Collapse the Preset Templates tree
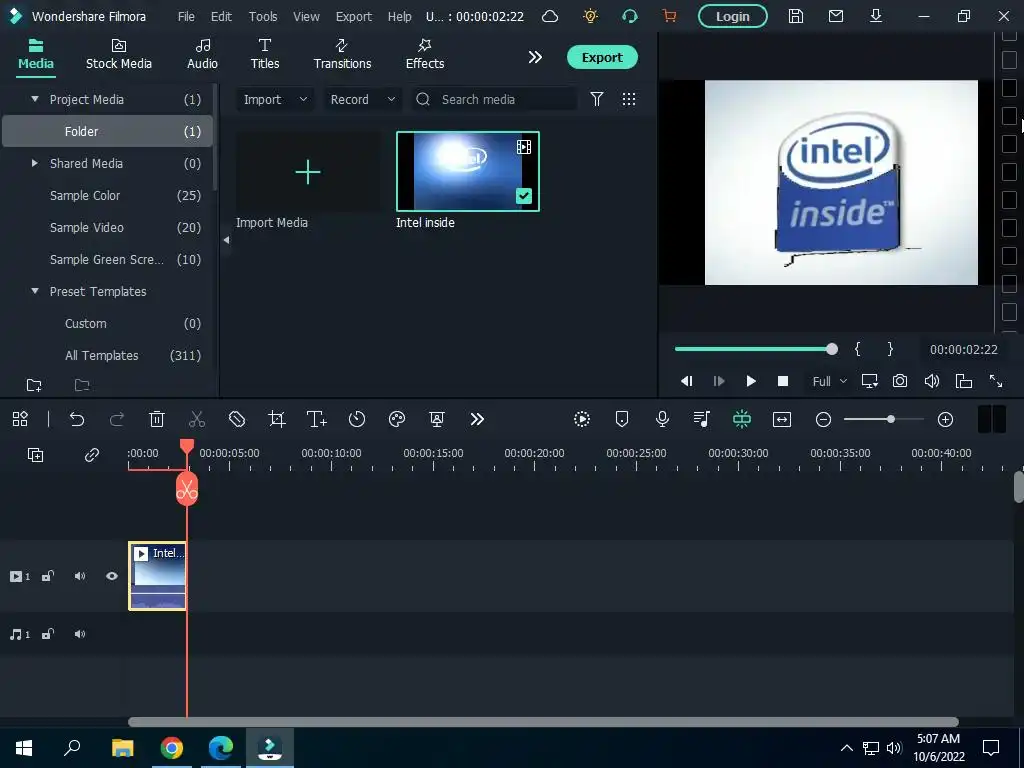Viewport: 1024px width, 768px height. pos(35,291)
